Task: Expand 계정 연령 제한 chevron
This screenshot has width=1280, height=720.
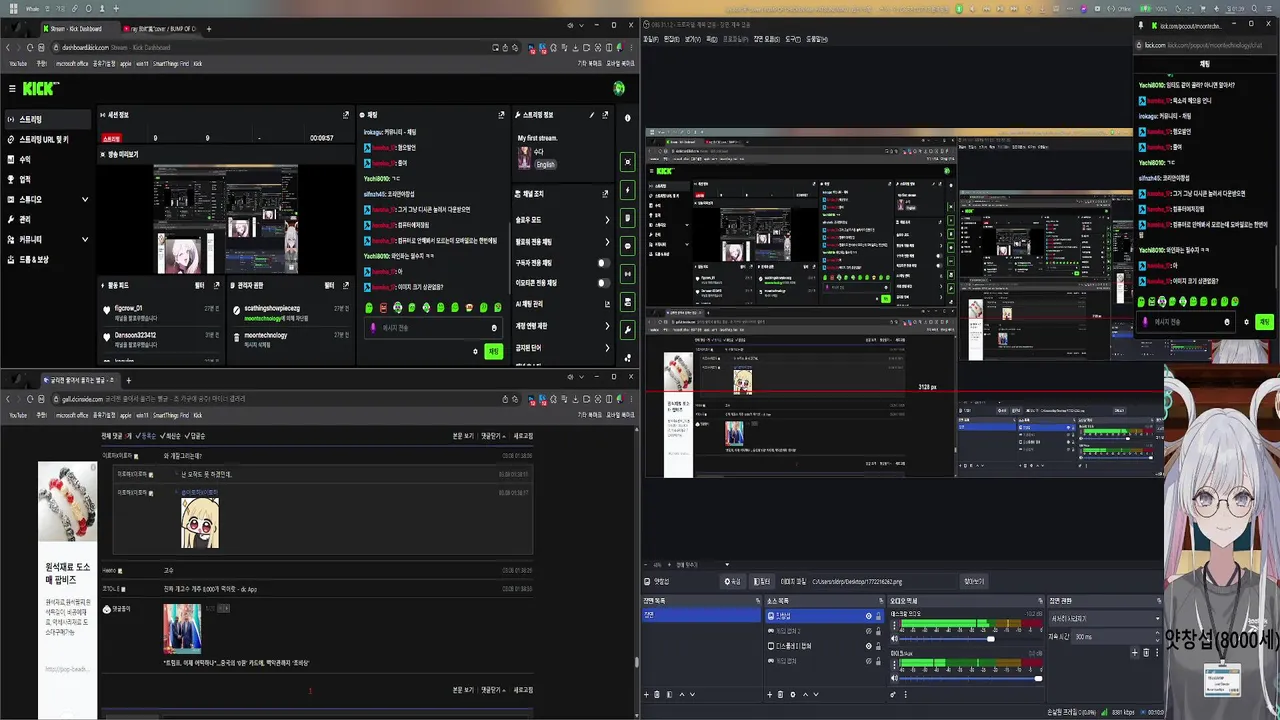Action: [x=607, y=326]
